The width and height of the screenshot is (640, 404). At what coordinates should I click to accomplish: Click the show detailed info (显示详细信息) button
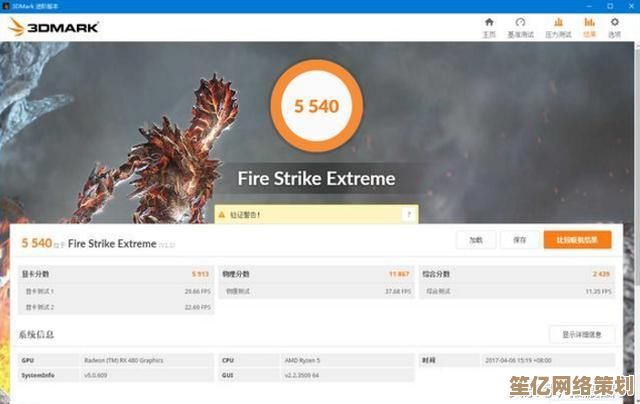582,335
